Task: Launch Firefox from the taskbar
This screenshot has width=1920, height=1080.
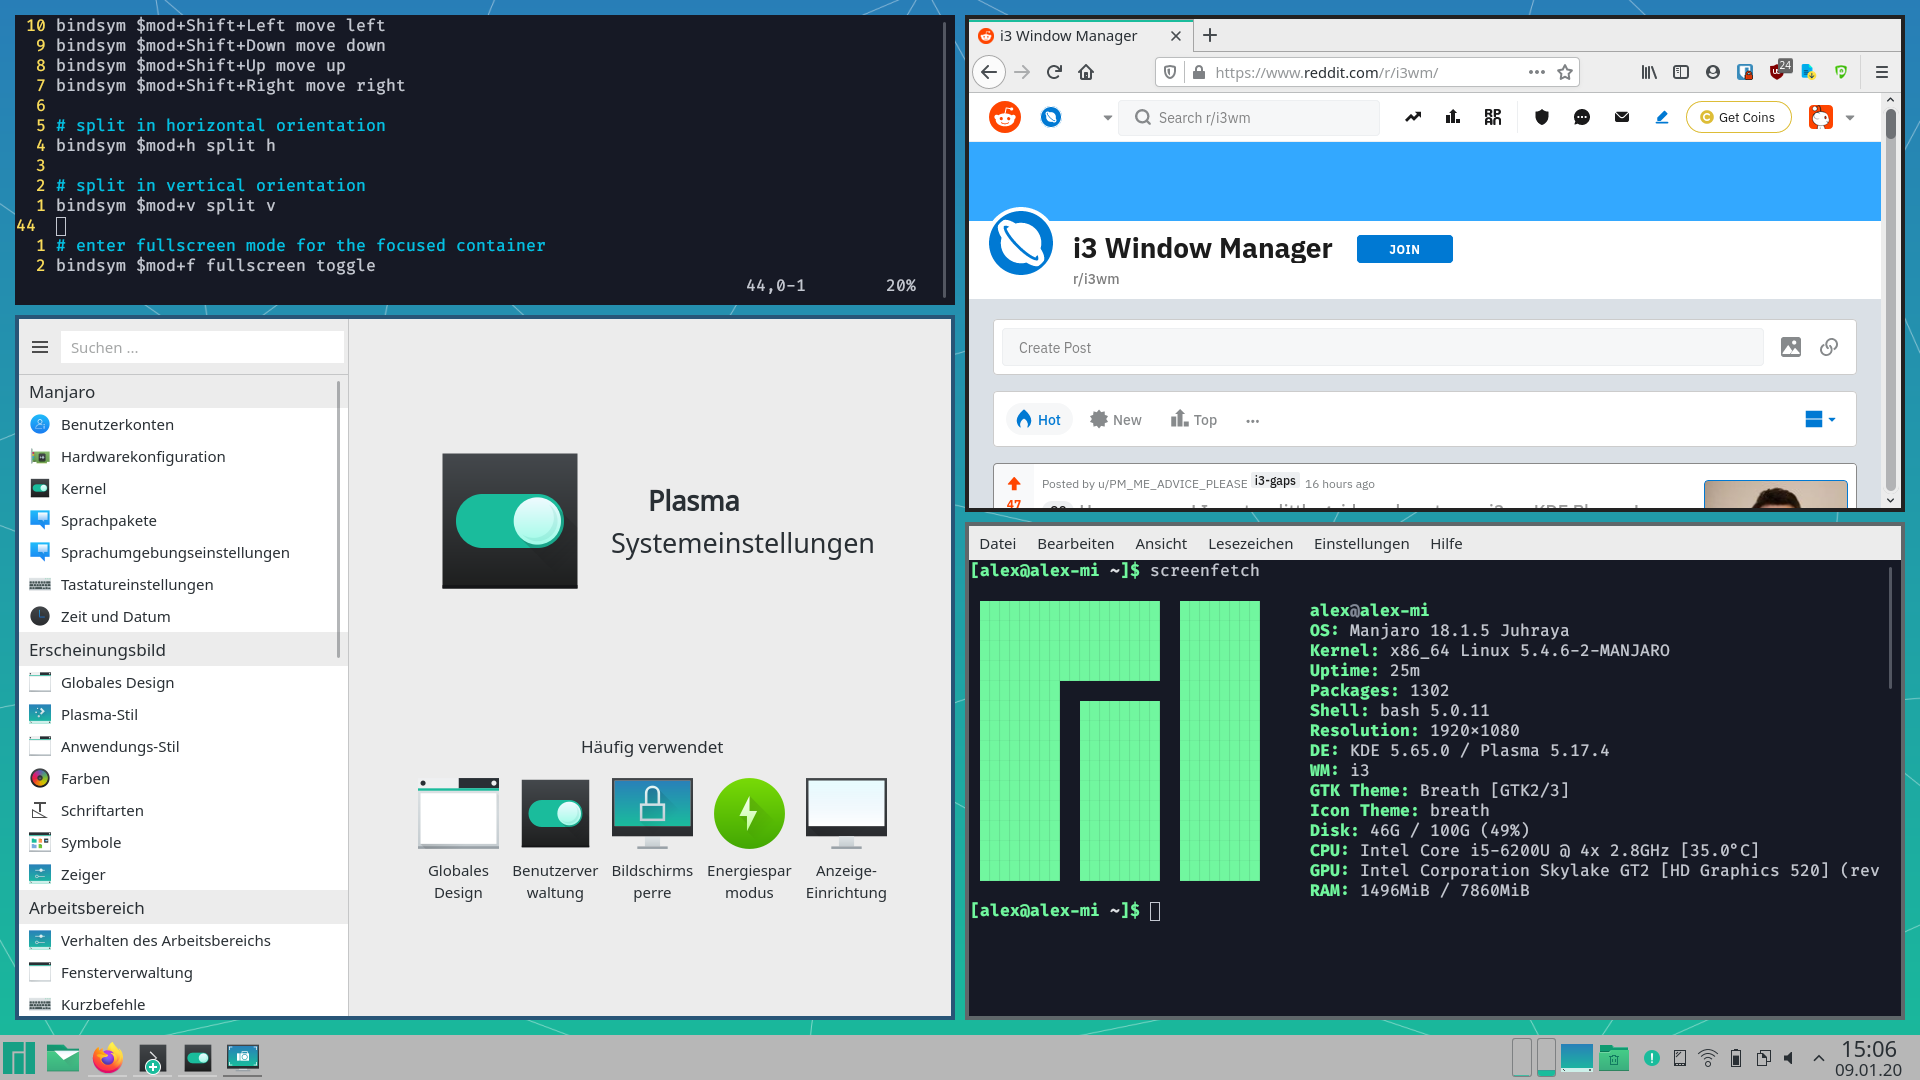Action: pos(107,1058)
